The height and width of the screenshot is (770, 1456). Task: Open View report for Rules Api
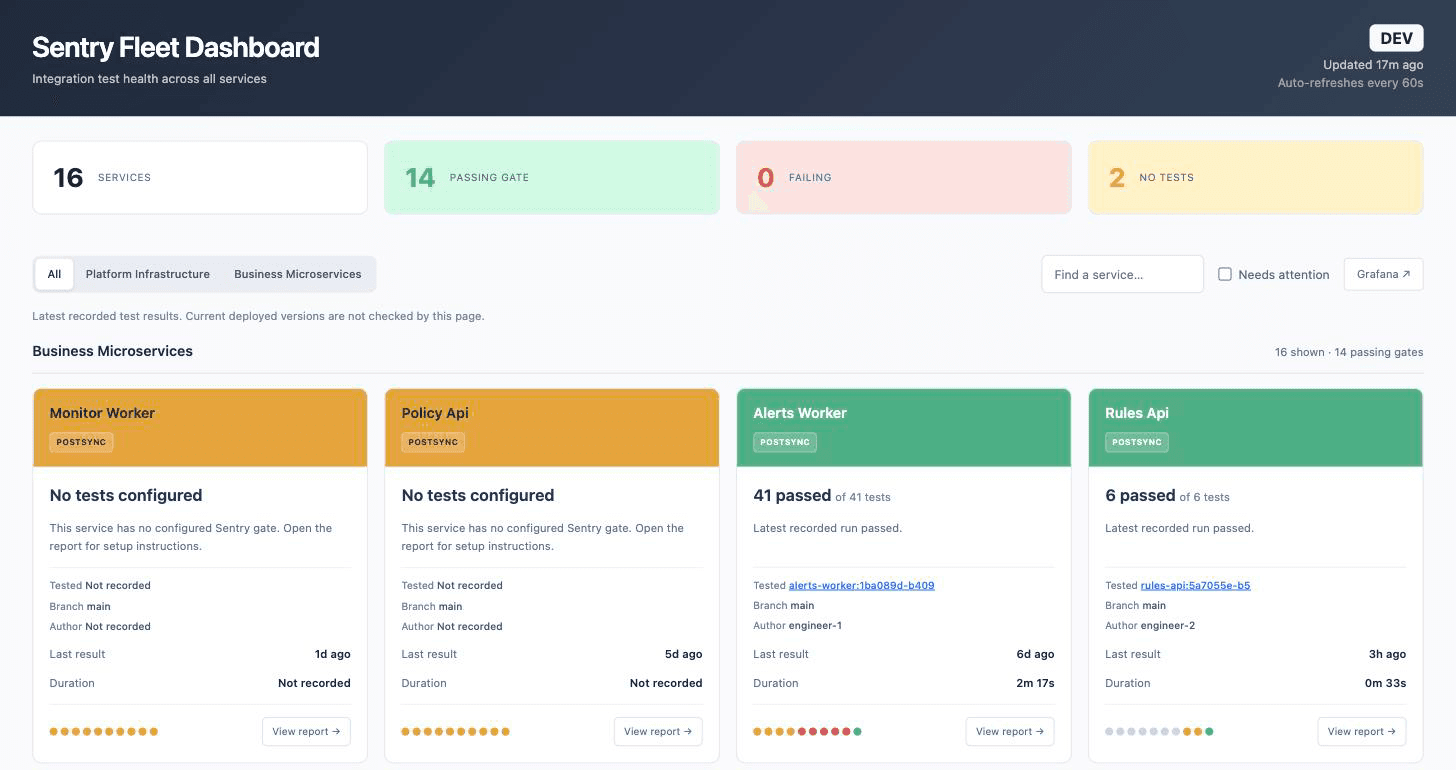tap(1362, 731)
